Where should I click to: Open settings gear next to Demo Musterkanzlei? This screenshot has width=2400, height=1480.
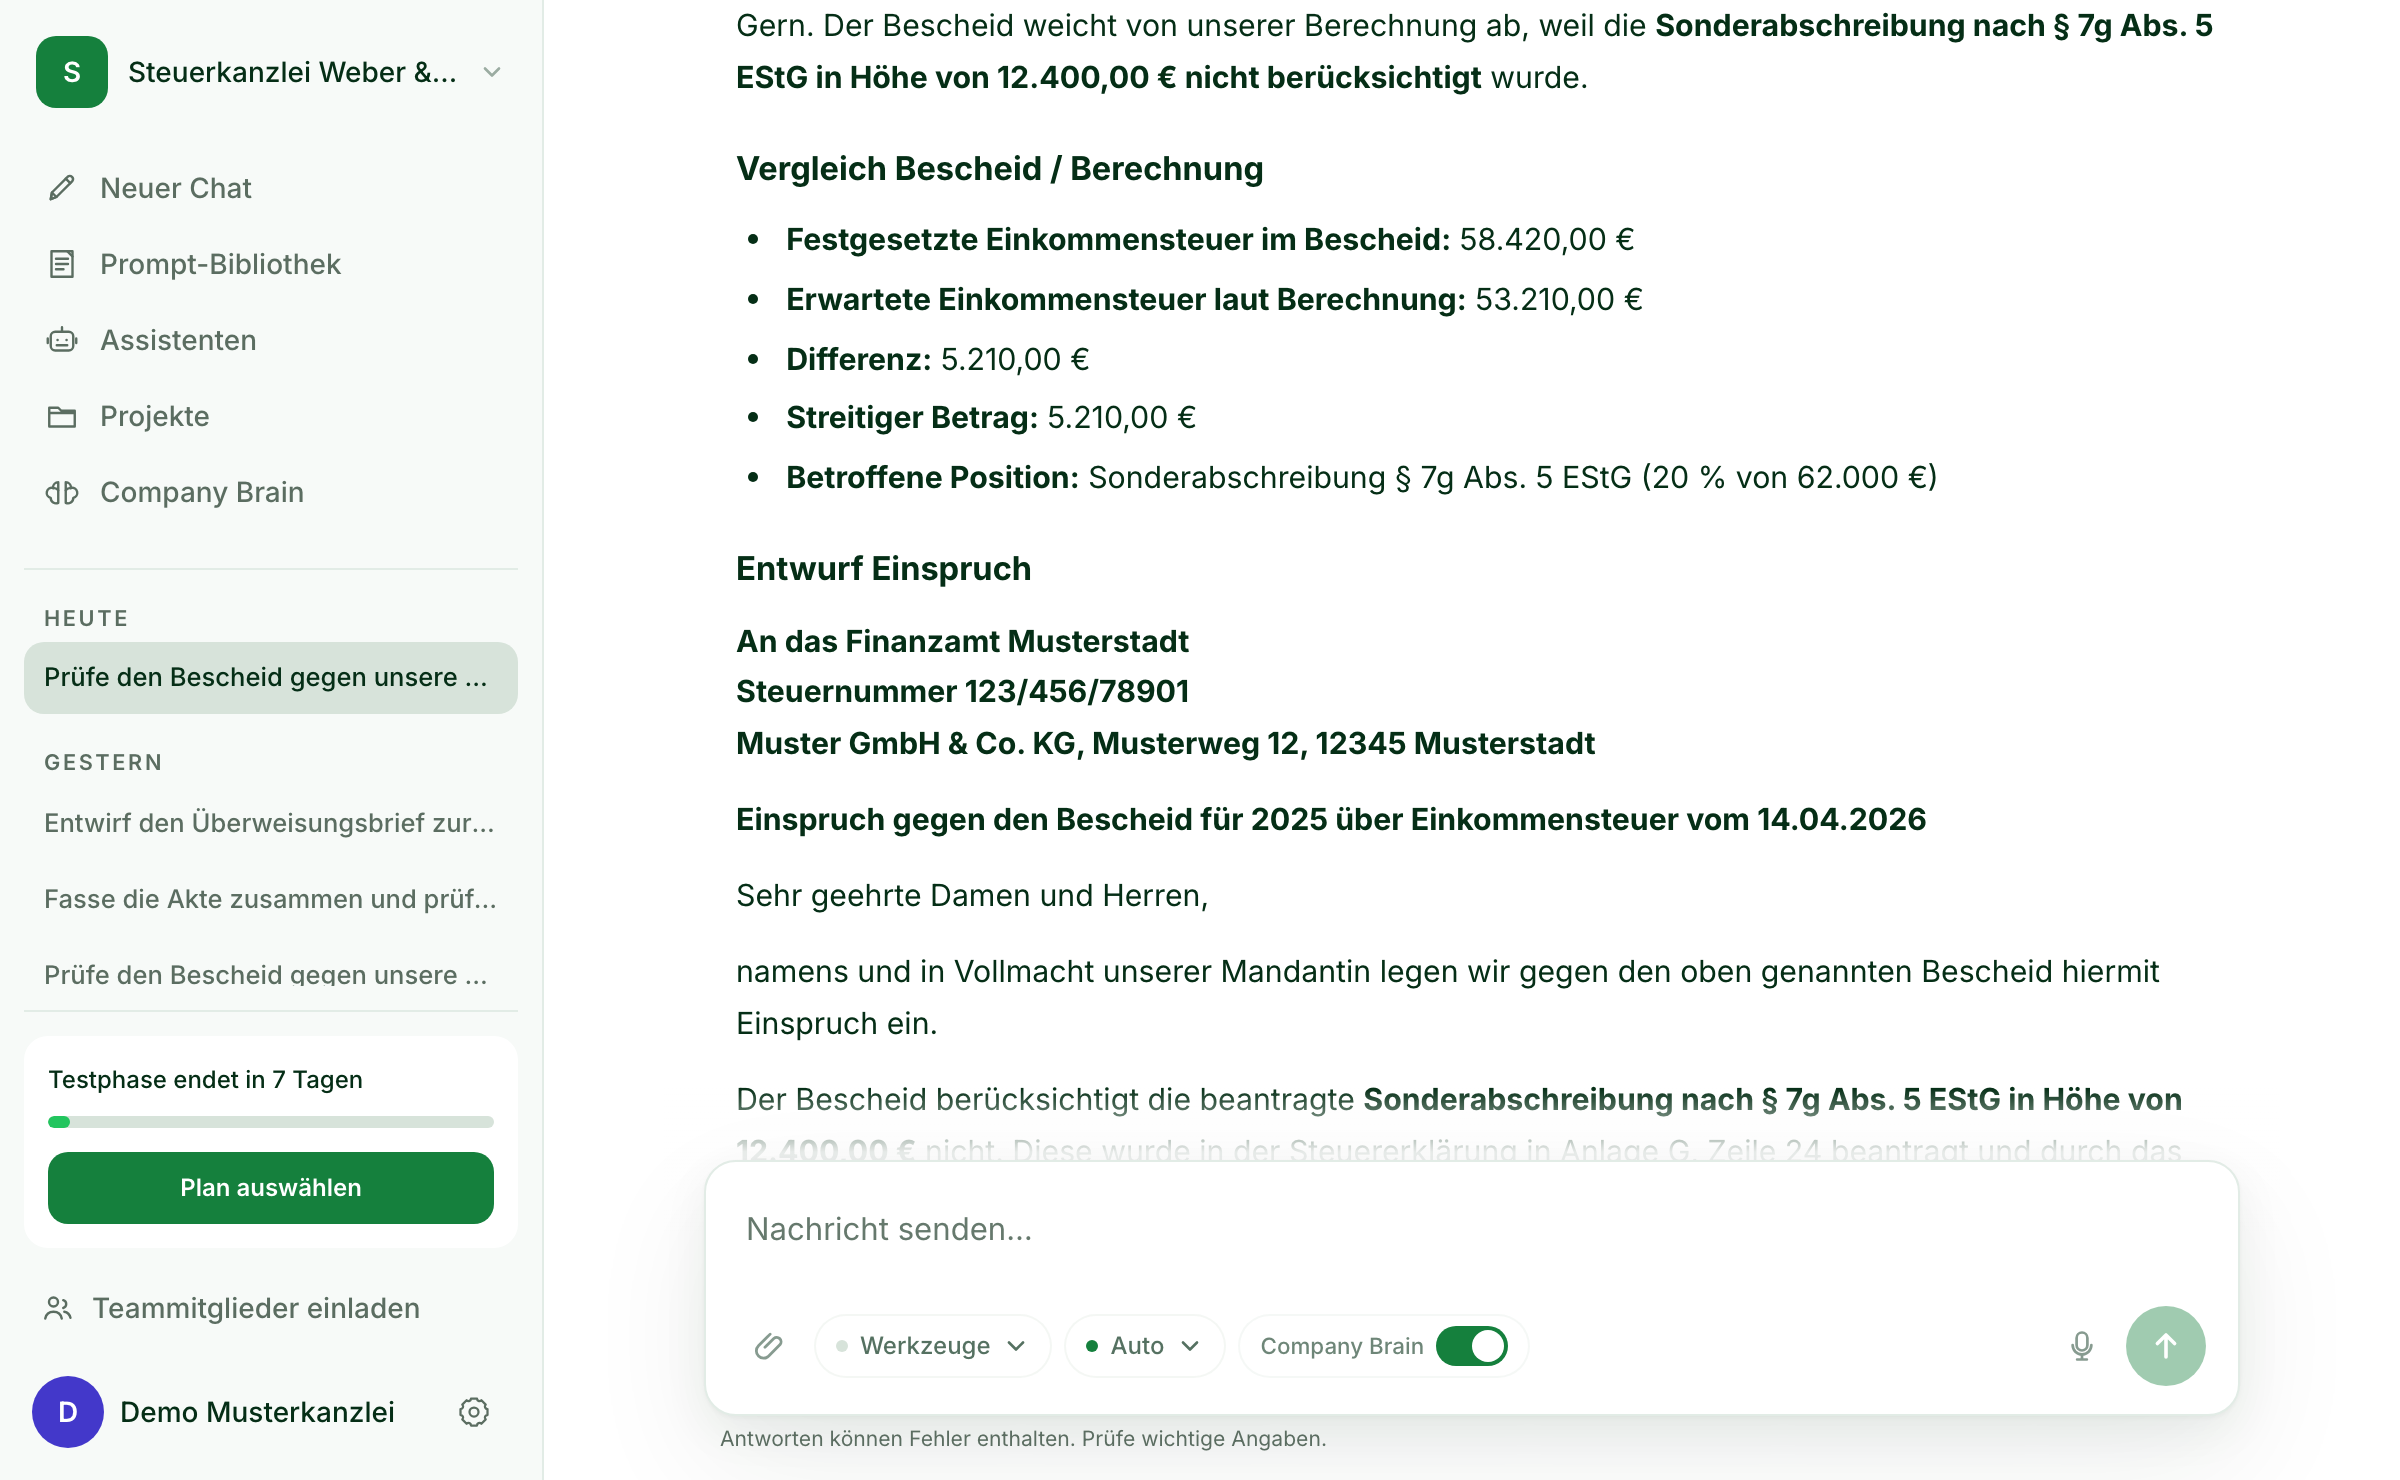click(474, 1412)
